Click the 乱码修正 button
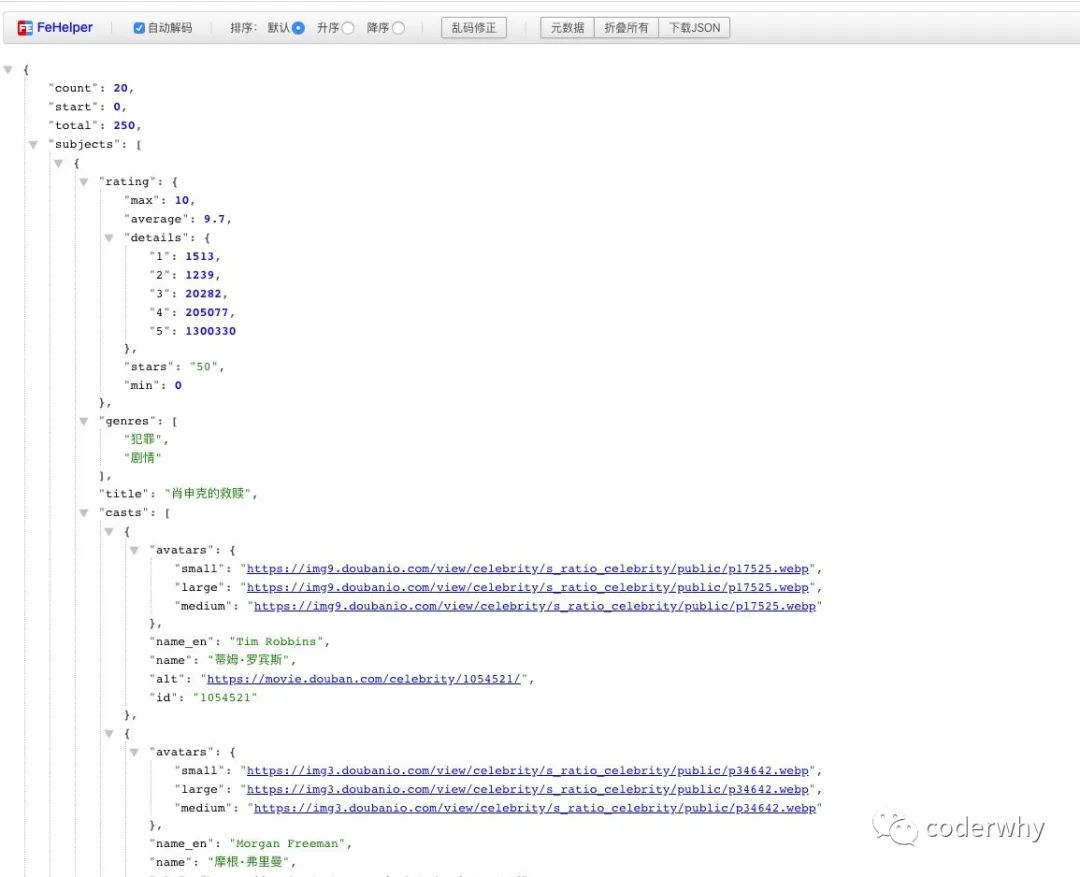Screen dimensions: 1080x877 point(474,28)
